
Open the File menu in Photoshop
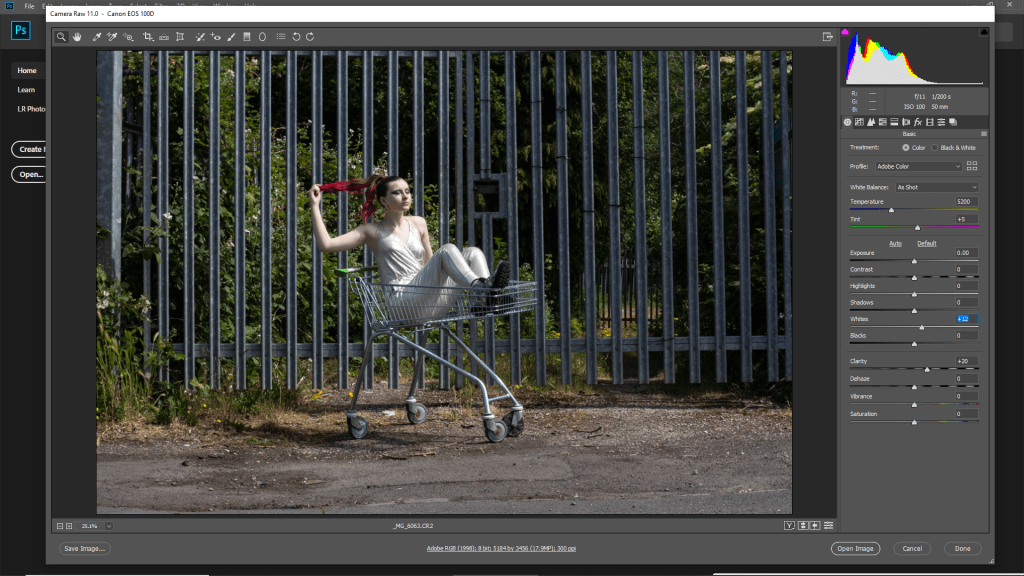[x=29, y=6]
